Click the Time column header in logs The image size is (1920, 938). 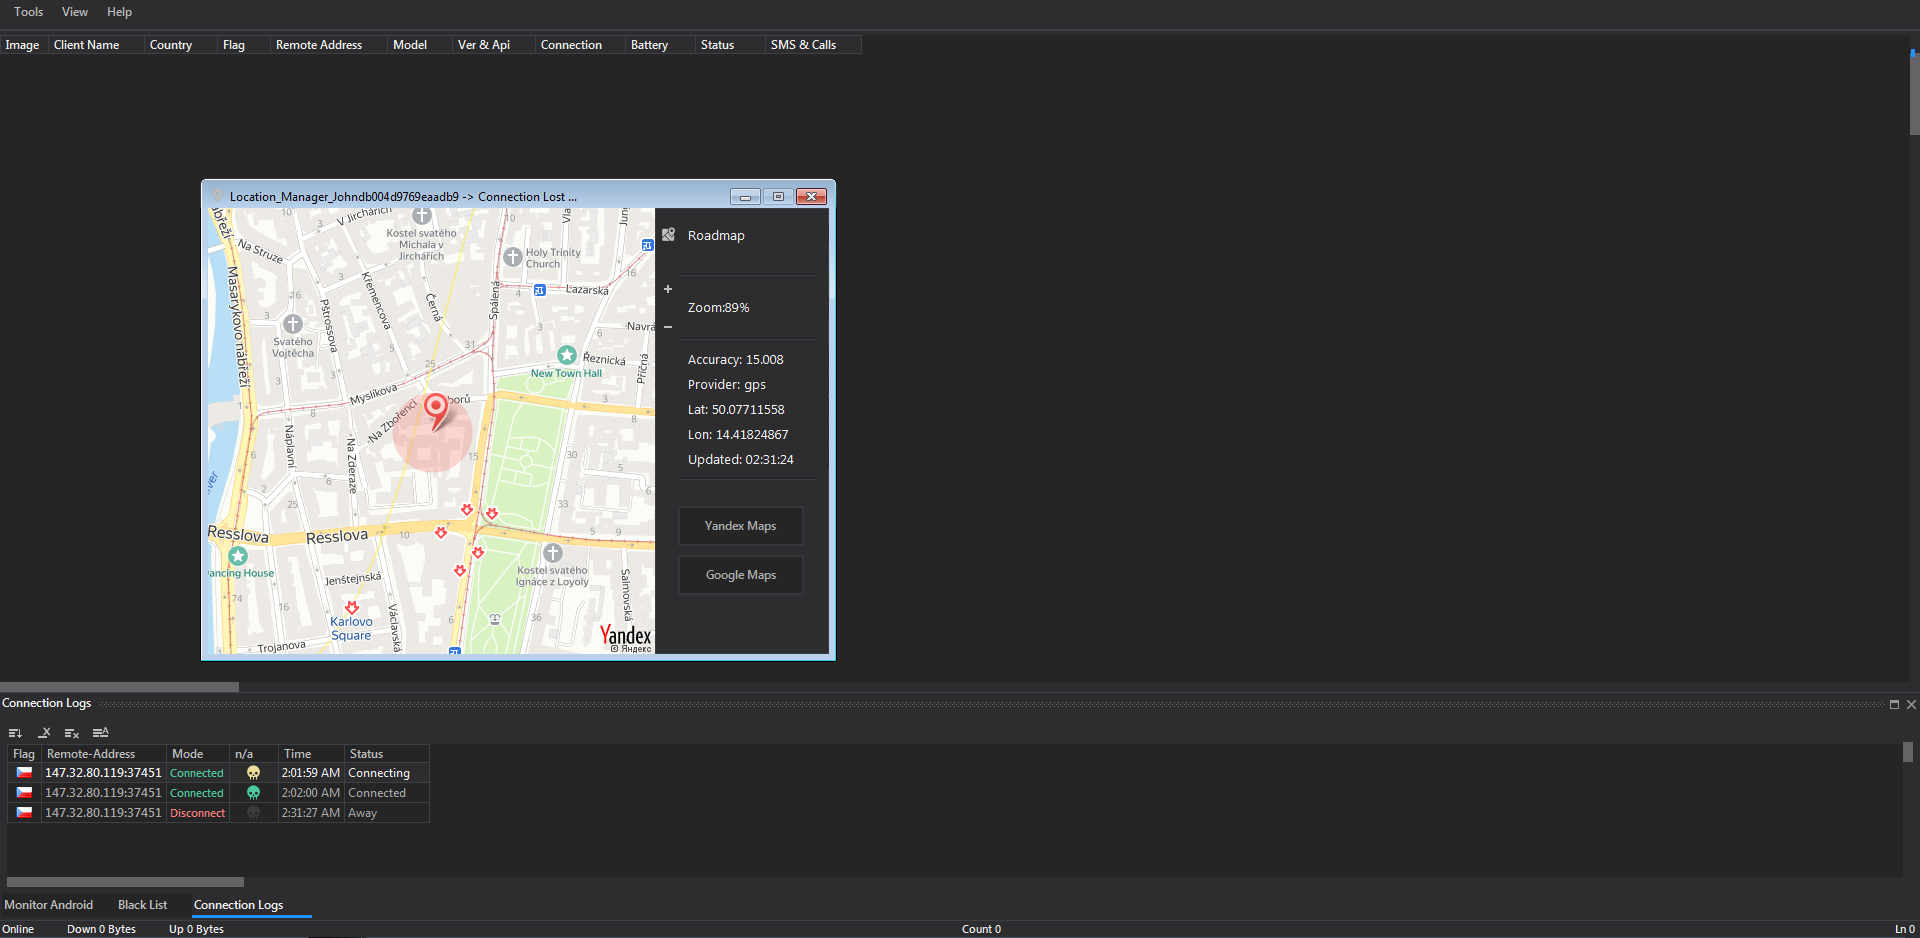coord(311,754)
